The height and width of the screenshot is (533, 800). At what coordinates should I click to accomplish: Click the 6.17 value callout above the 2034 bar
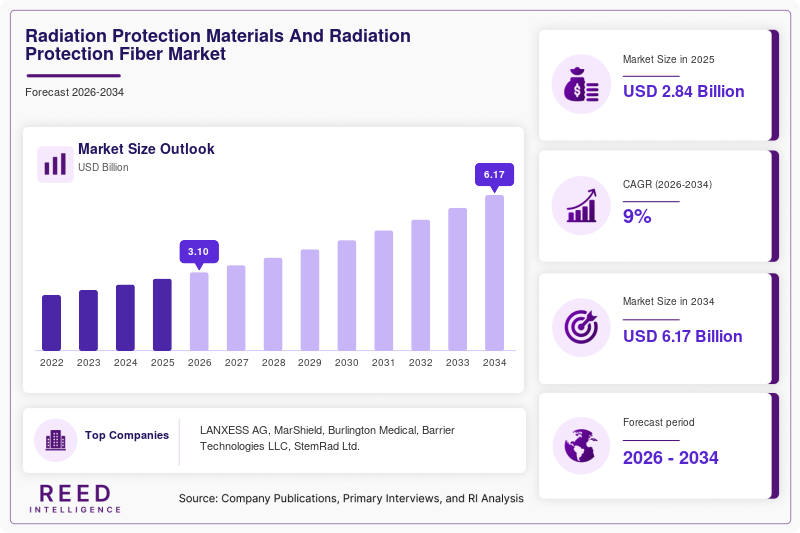point(494,175)
